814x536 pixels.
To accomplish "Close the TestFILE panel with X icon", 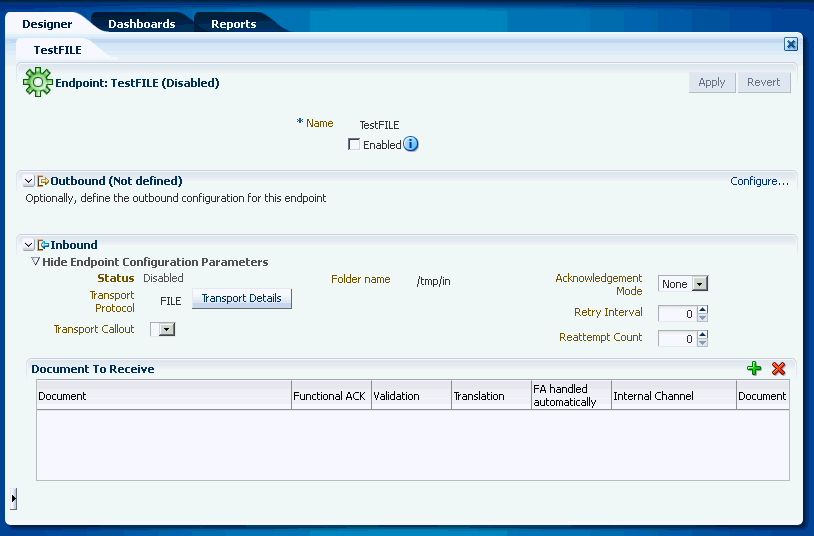I will point(791,44).
